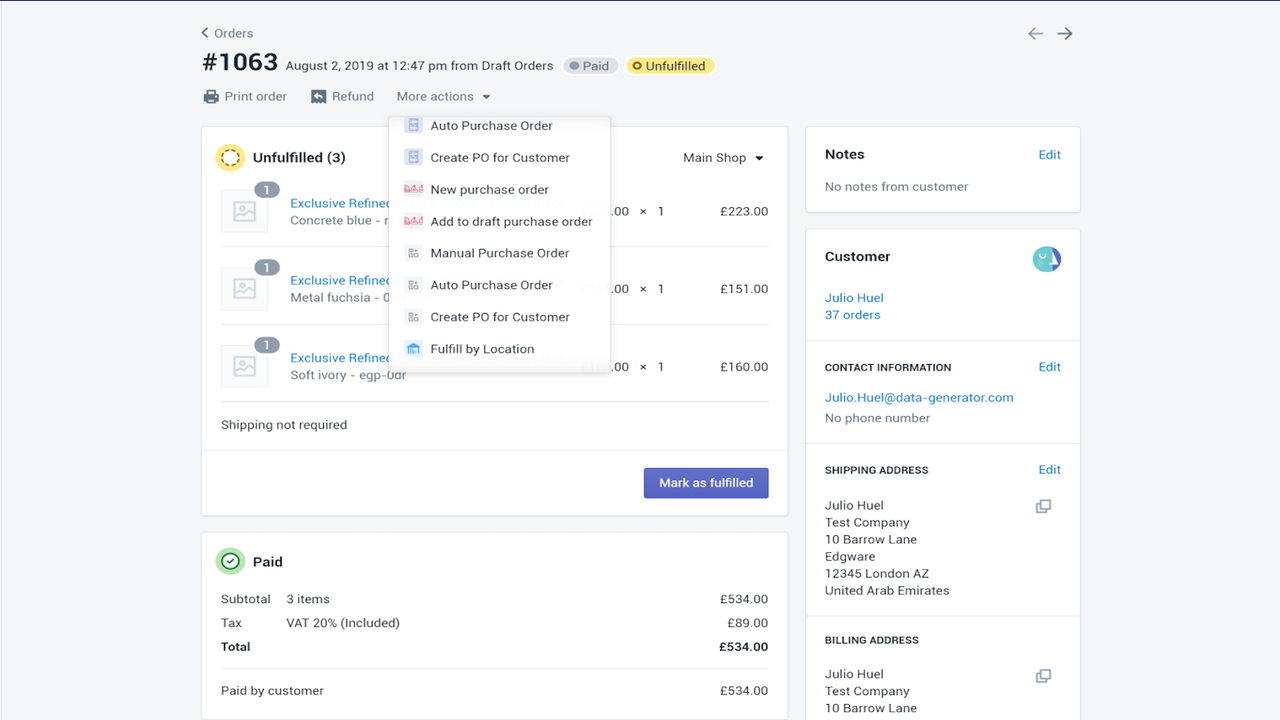Click the £89.00 tax amount
Screen dimensions: 1280x720
click(x=747, y=623)
